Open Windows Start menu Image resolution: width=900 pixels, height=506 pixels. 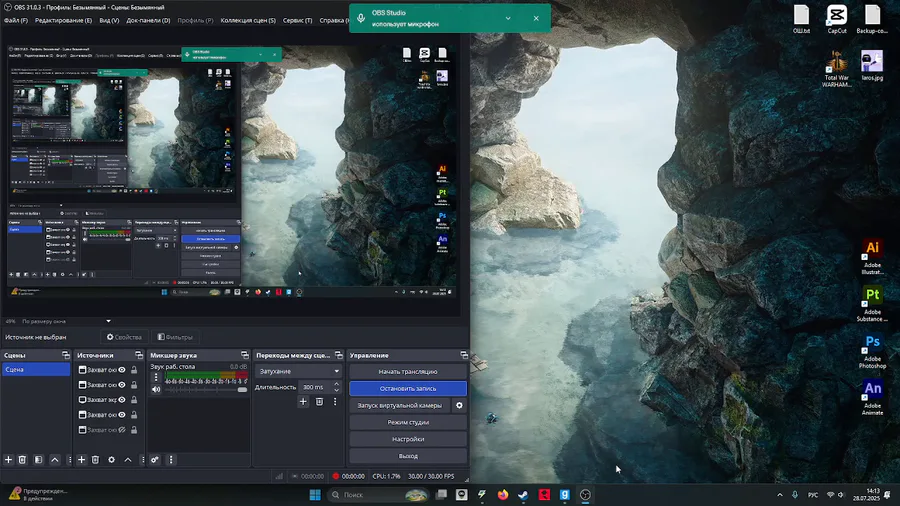(315, 495)
